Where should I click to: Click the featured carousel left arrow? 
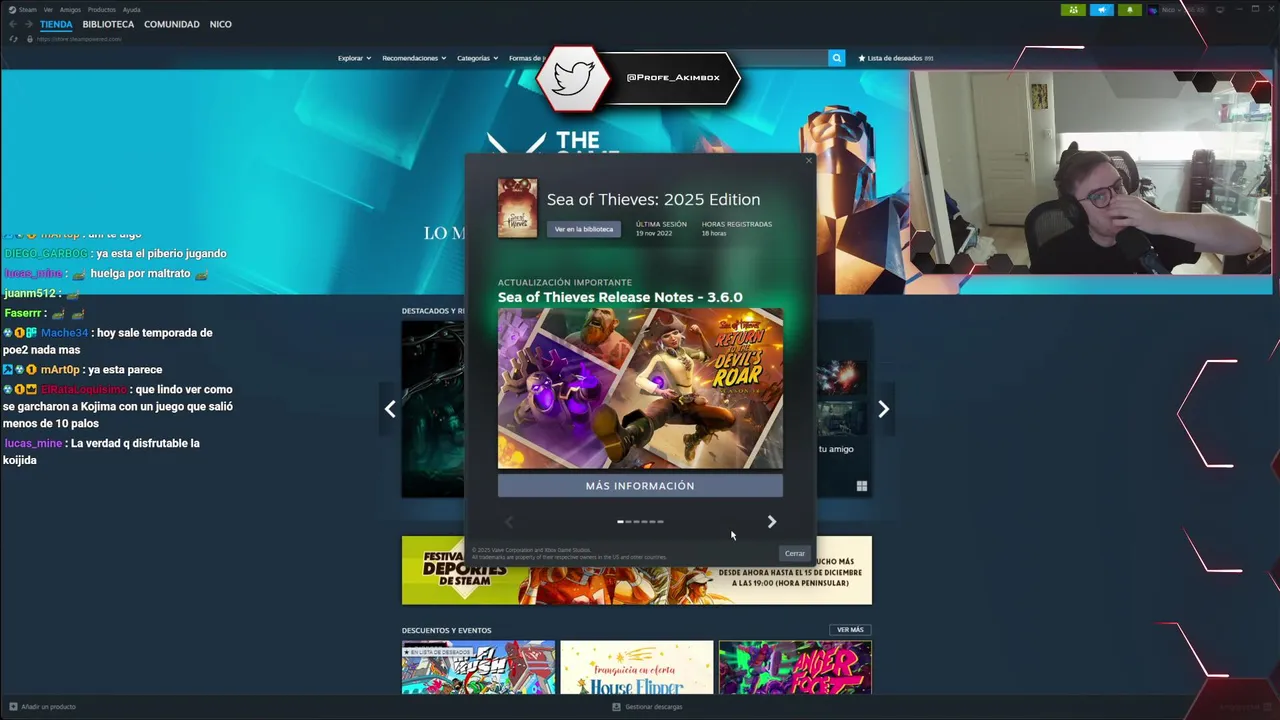(x=390, y=409)
